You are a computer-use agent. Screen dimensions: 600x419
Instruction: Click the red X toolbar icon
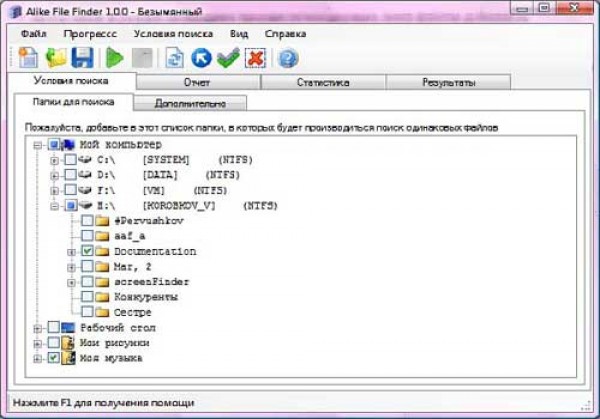point(256,58)
